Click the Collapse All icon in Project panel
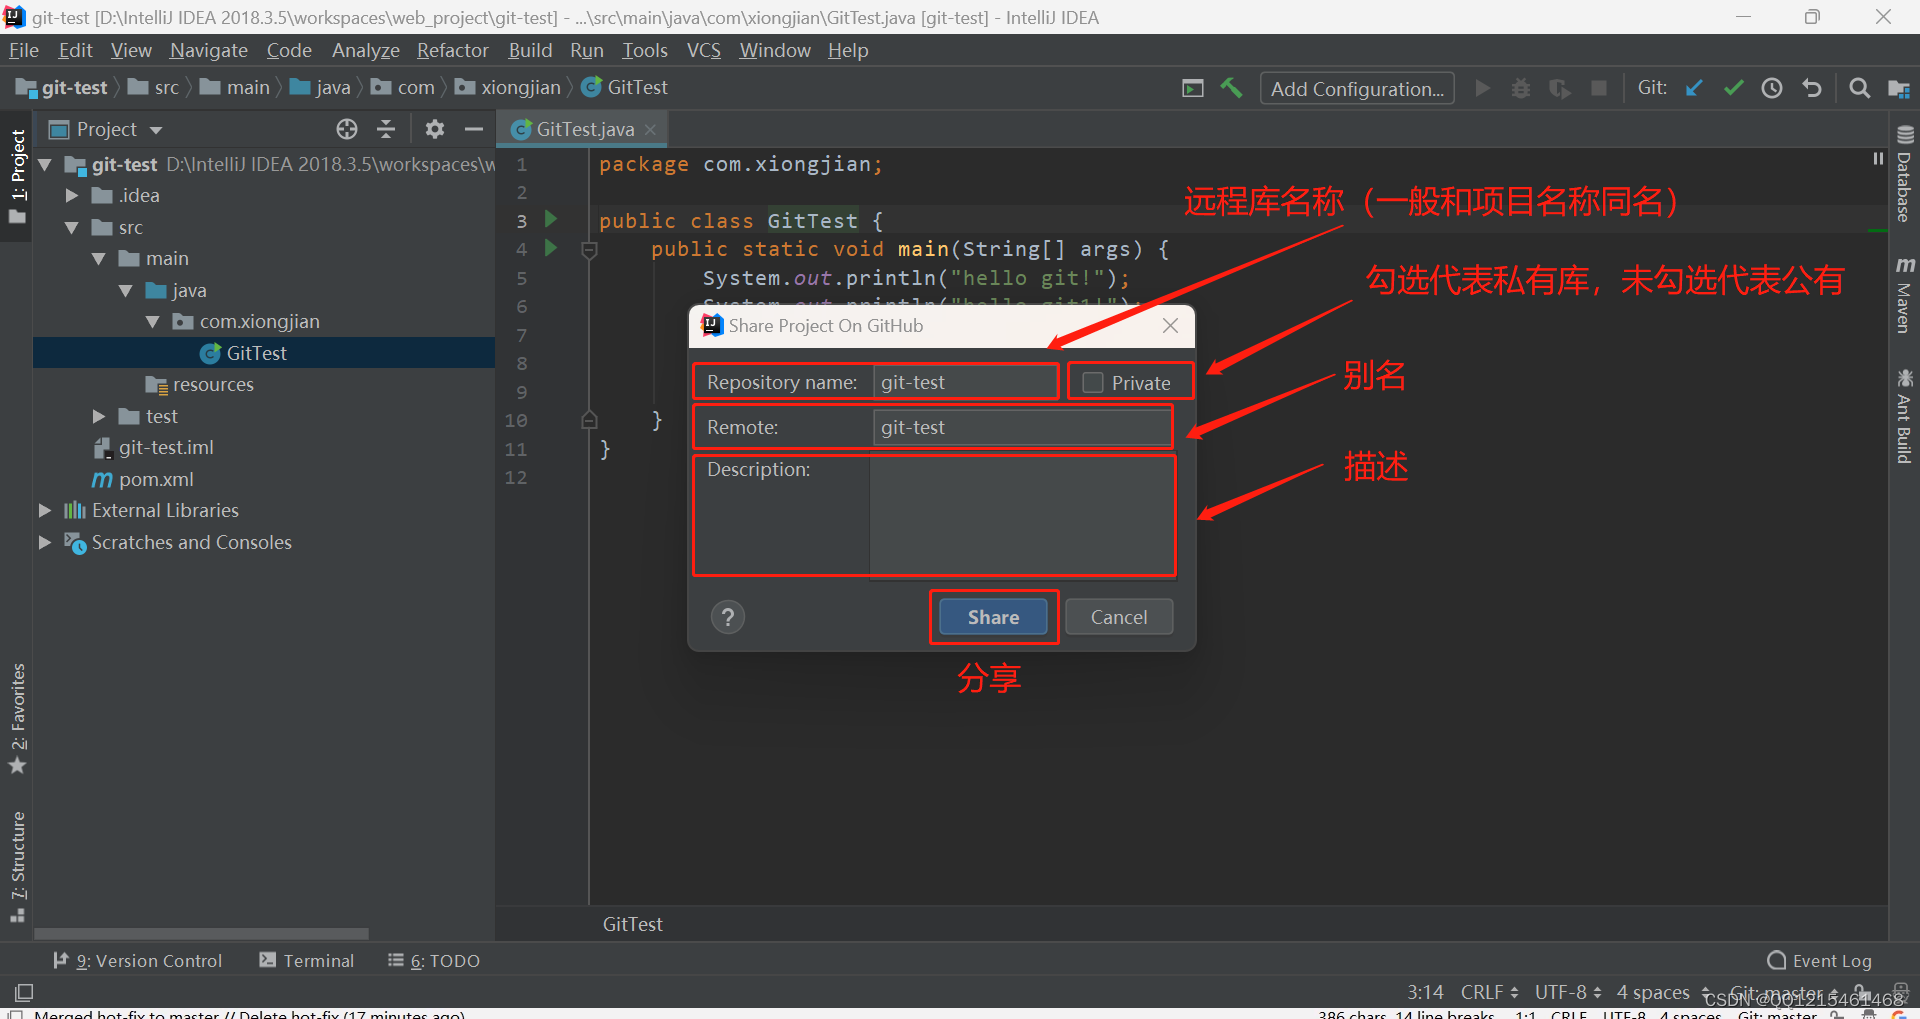Image resolution: width=1920 pixels, height=1019 pixels. click(386, 129)
